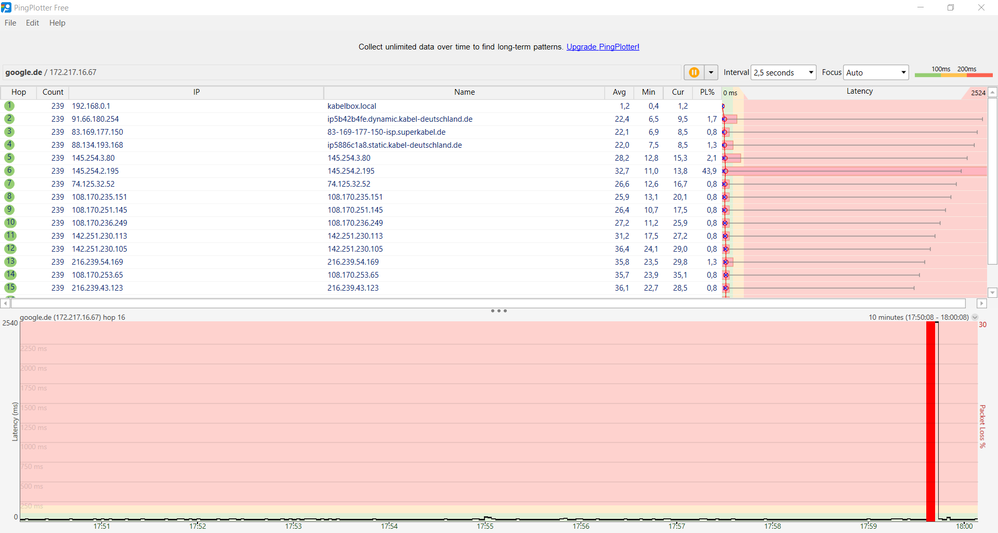Viewport: 998px width, 533px height.
Task: Click IP address 88.134.193.168
Action: pyautogui.click(x=97, y=145)
